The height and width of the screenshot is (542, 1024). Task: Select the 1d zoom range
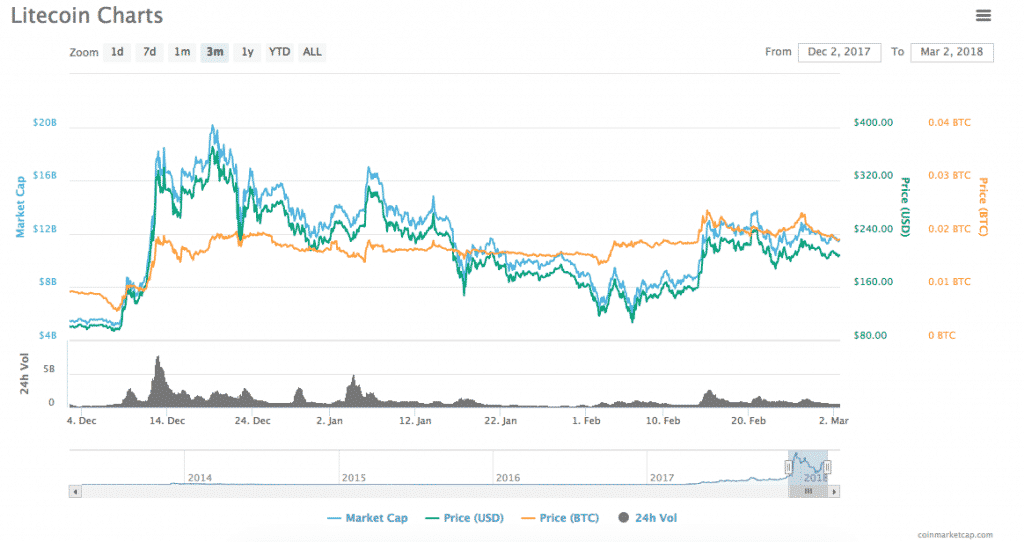(x=117, y=52)
